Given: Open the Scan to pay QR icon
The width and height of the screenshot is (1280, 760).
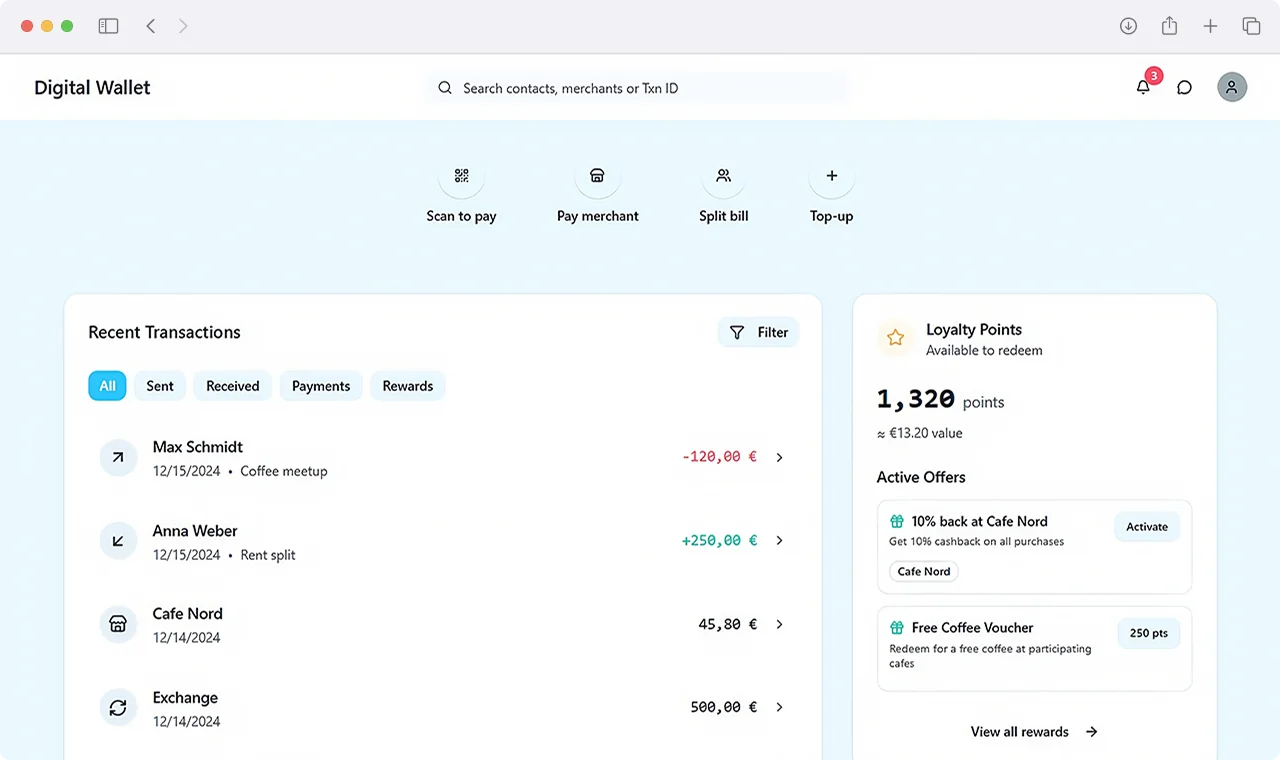Looking at the screenshot, I should click(x=461, y=176).
